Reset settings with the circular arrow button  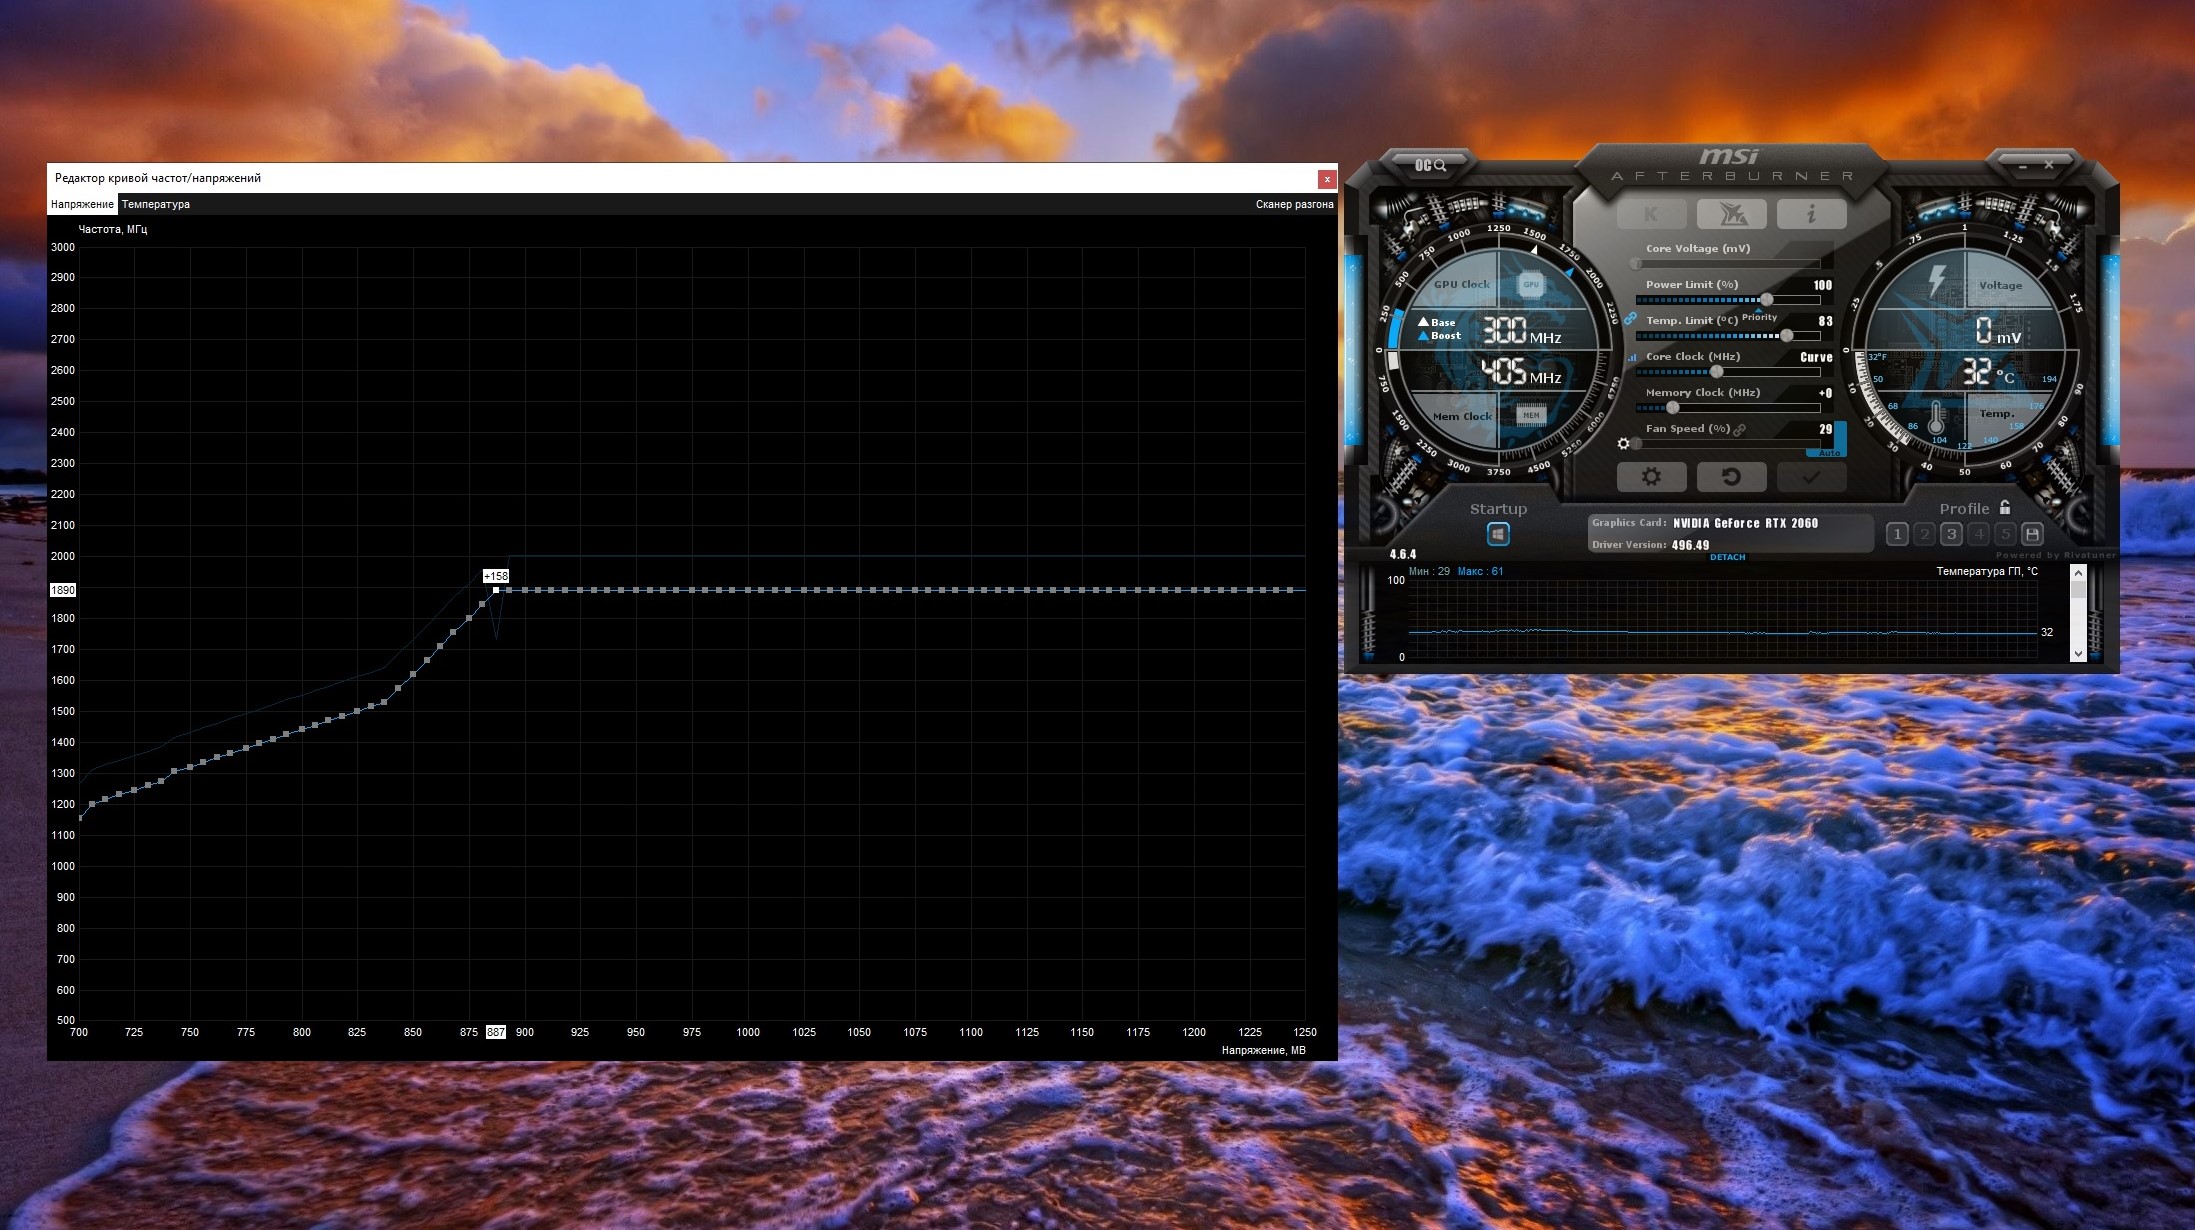[x=1731, y=477]
